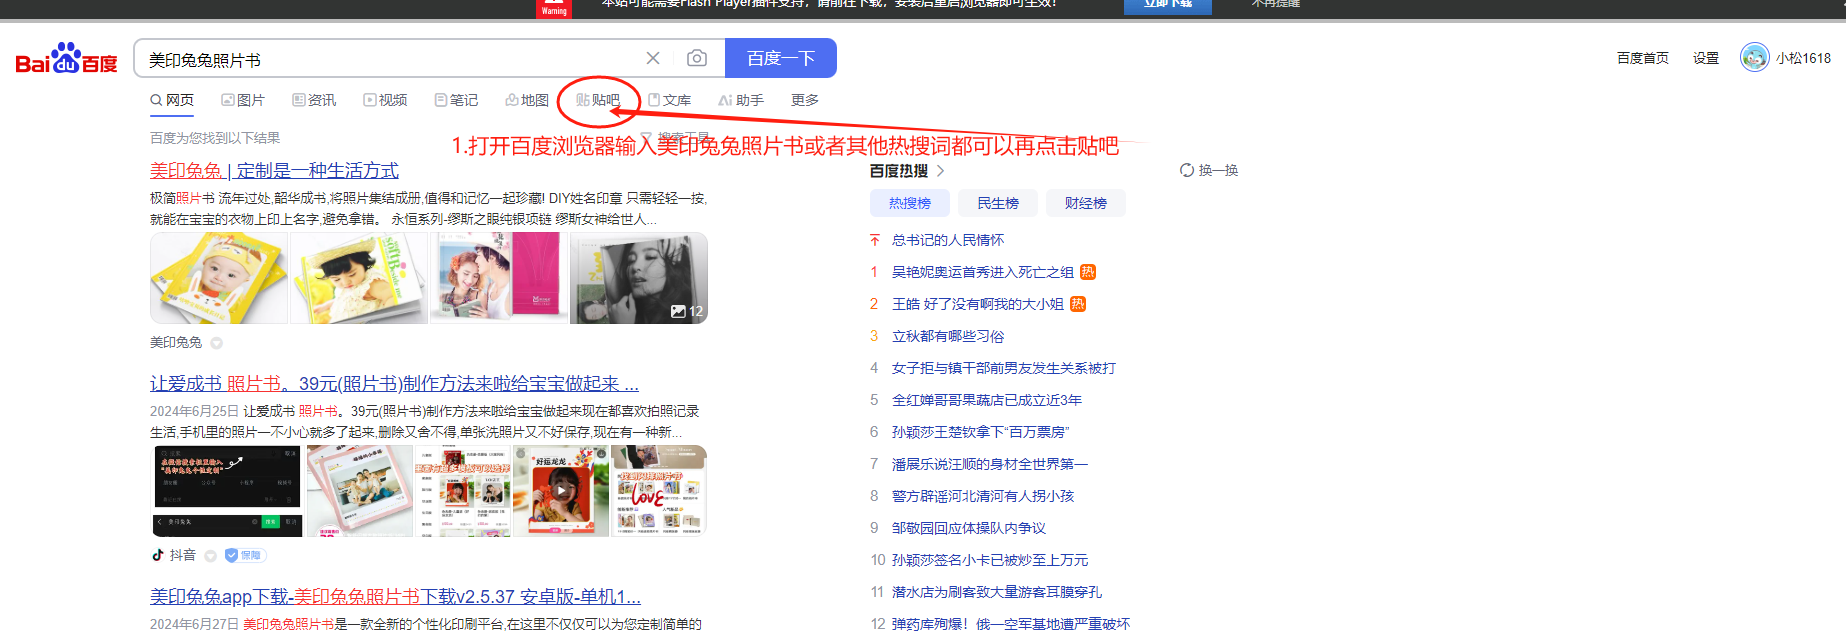
Task: Go to 百度首页
Action: pos(1643,58)
